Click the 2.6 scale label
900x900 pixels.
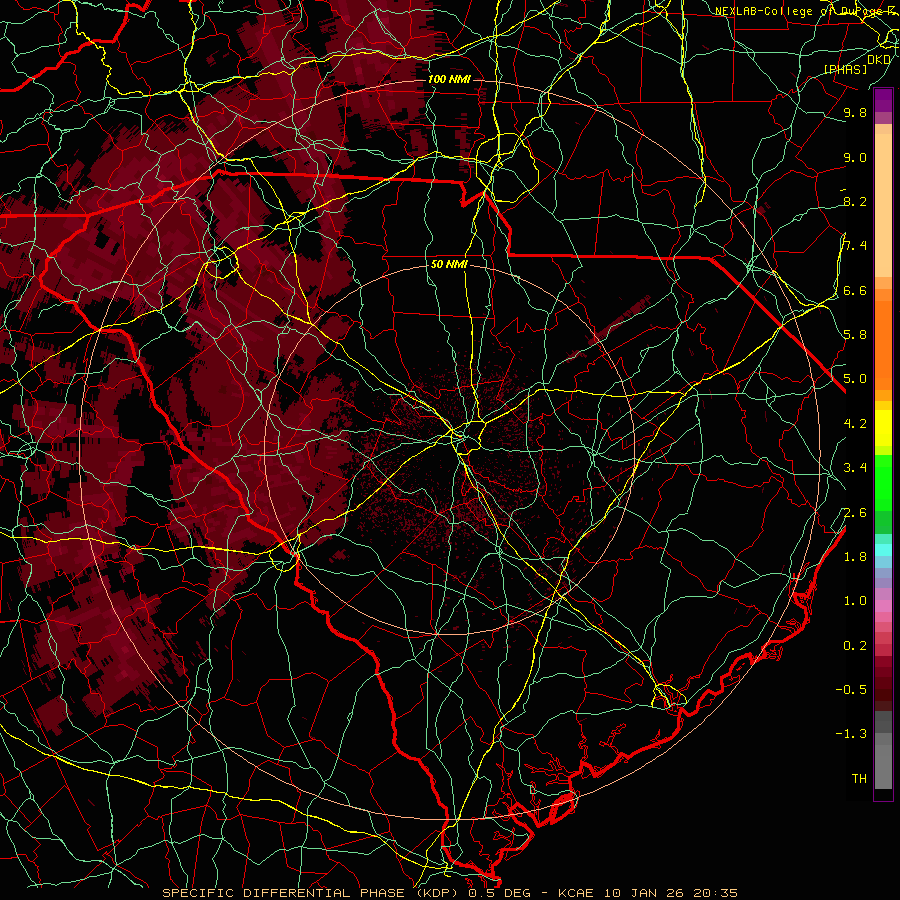coord(855,512)
